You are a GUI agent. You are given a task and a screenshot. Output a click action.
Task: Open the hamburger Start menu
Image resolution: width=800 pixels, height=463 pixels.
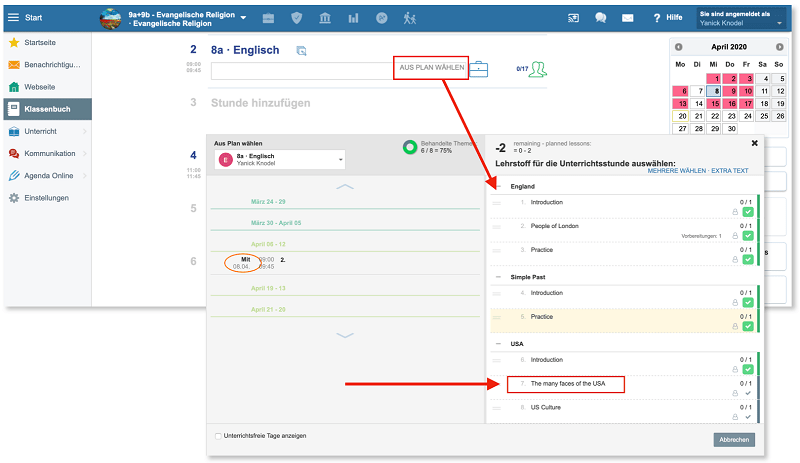pos(13,17)
